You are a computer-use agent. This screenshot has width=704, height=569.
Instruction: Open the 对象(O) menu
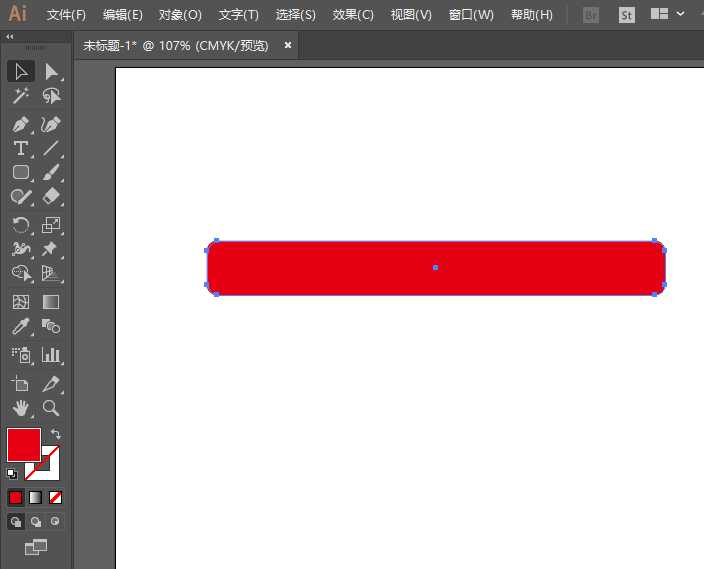point(180,15)
